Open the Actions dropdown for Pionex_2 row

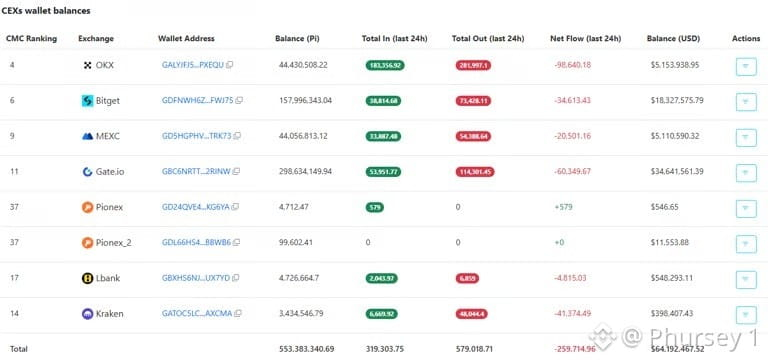[x=746, y=244]
